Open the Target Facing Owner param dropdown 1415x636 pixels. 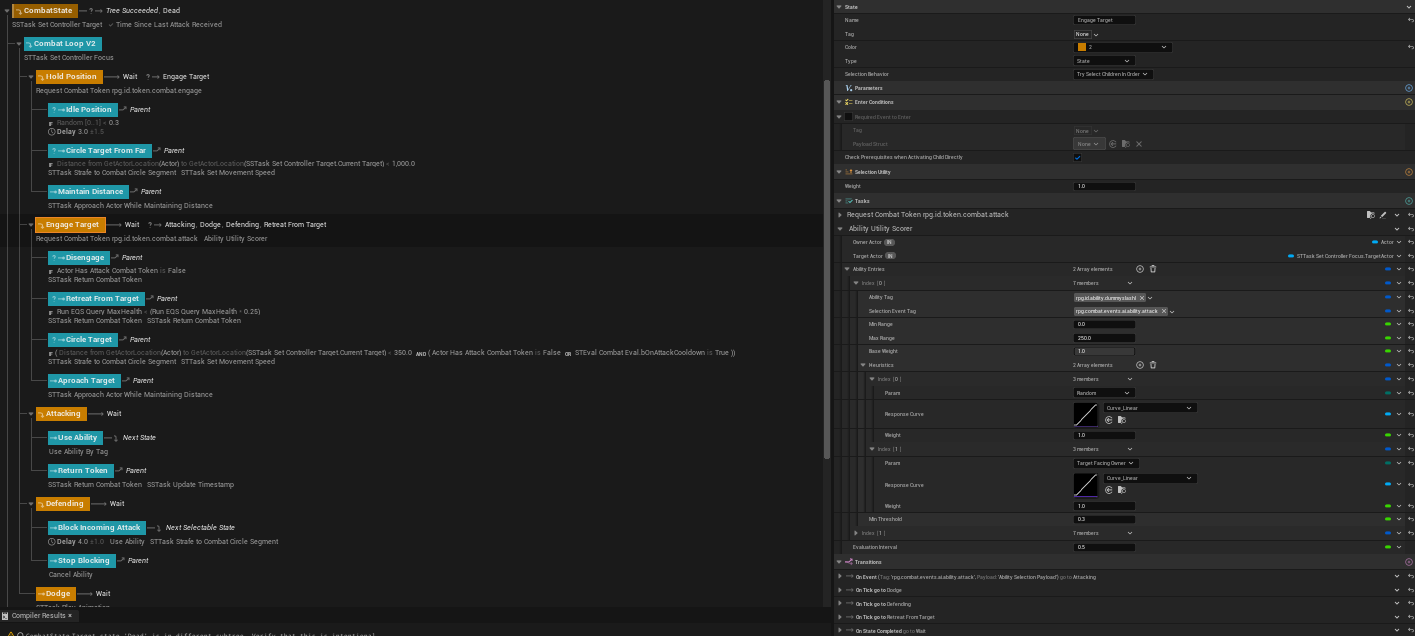click(1105, 463)
